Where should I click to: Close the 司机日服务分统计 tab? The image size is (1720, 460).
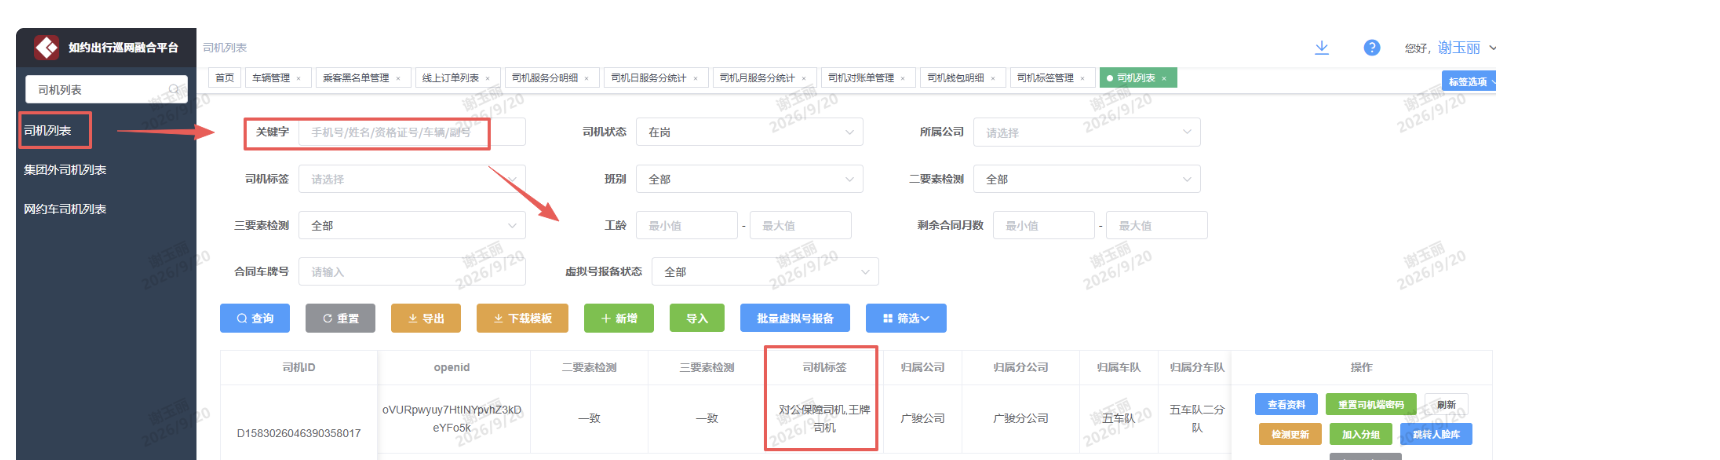pyautogui.click(x=695, y=78)
